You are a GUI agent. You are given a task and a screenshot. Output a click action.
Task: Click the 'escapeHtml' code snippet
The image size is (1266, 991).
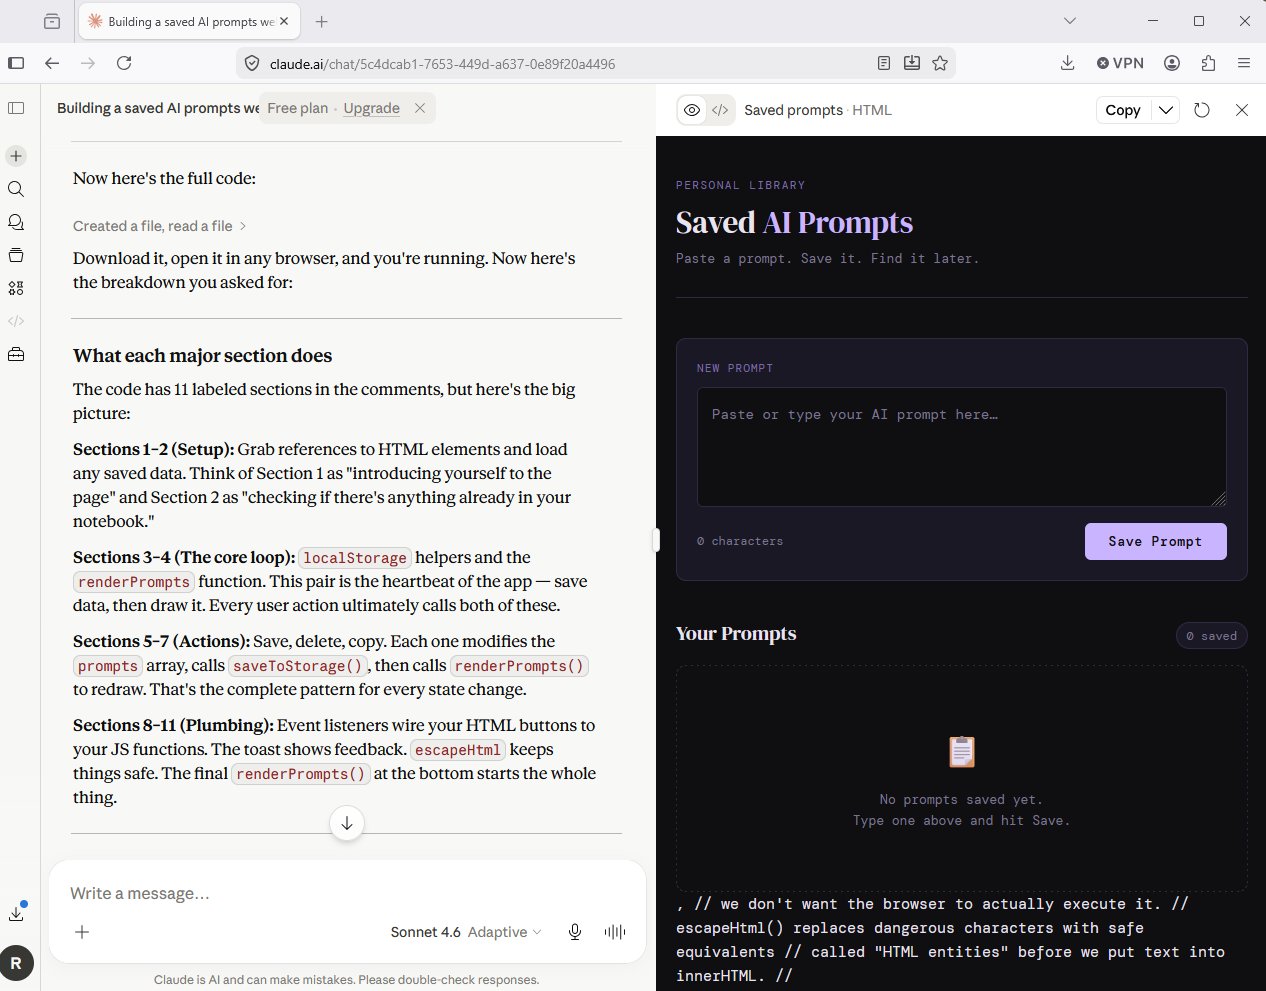point(457,750)
